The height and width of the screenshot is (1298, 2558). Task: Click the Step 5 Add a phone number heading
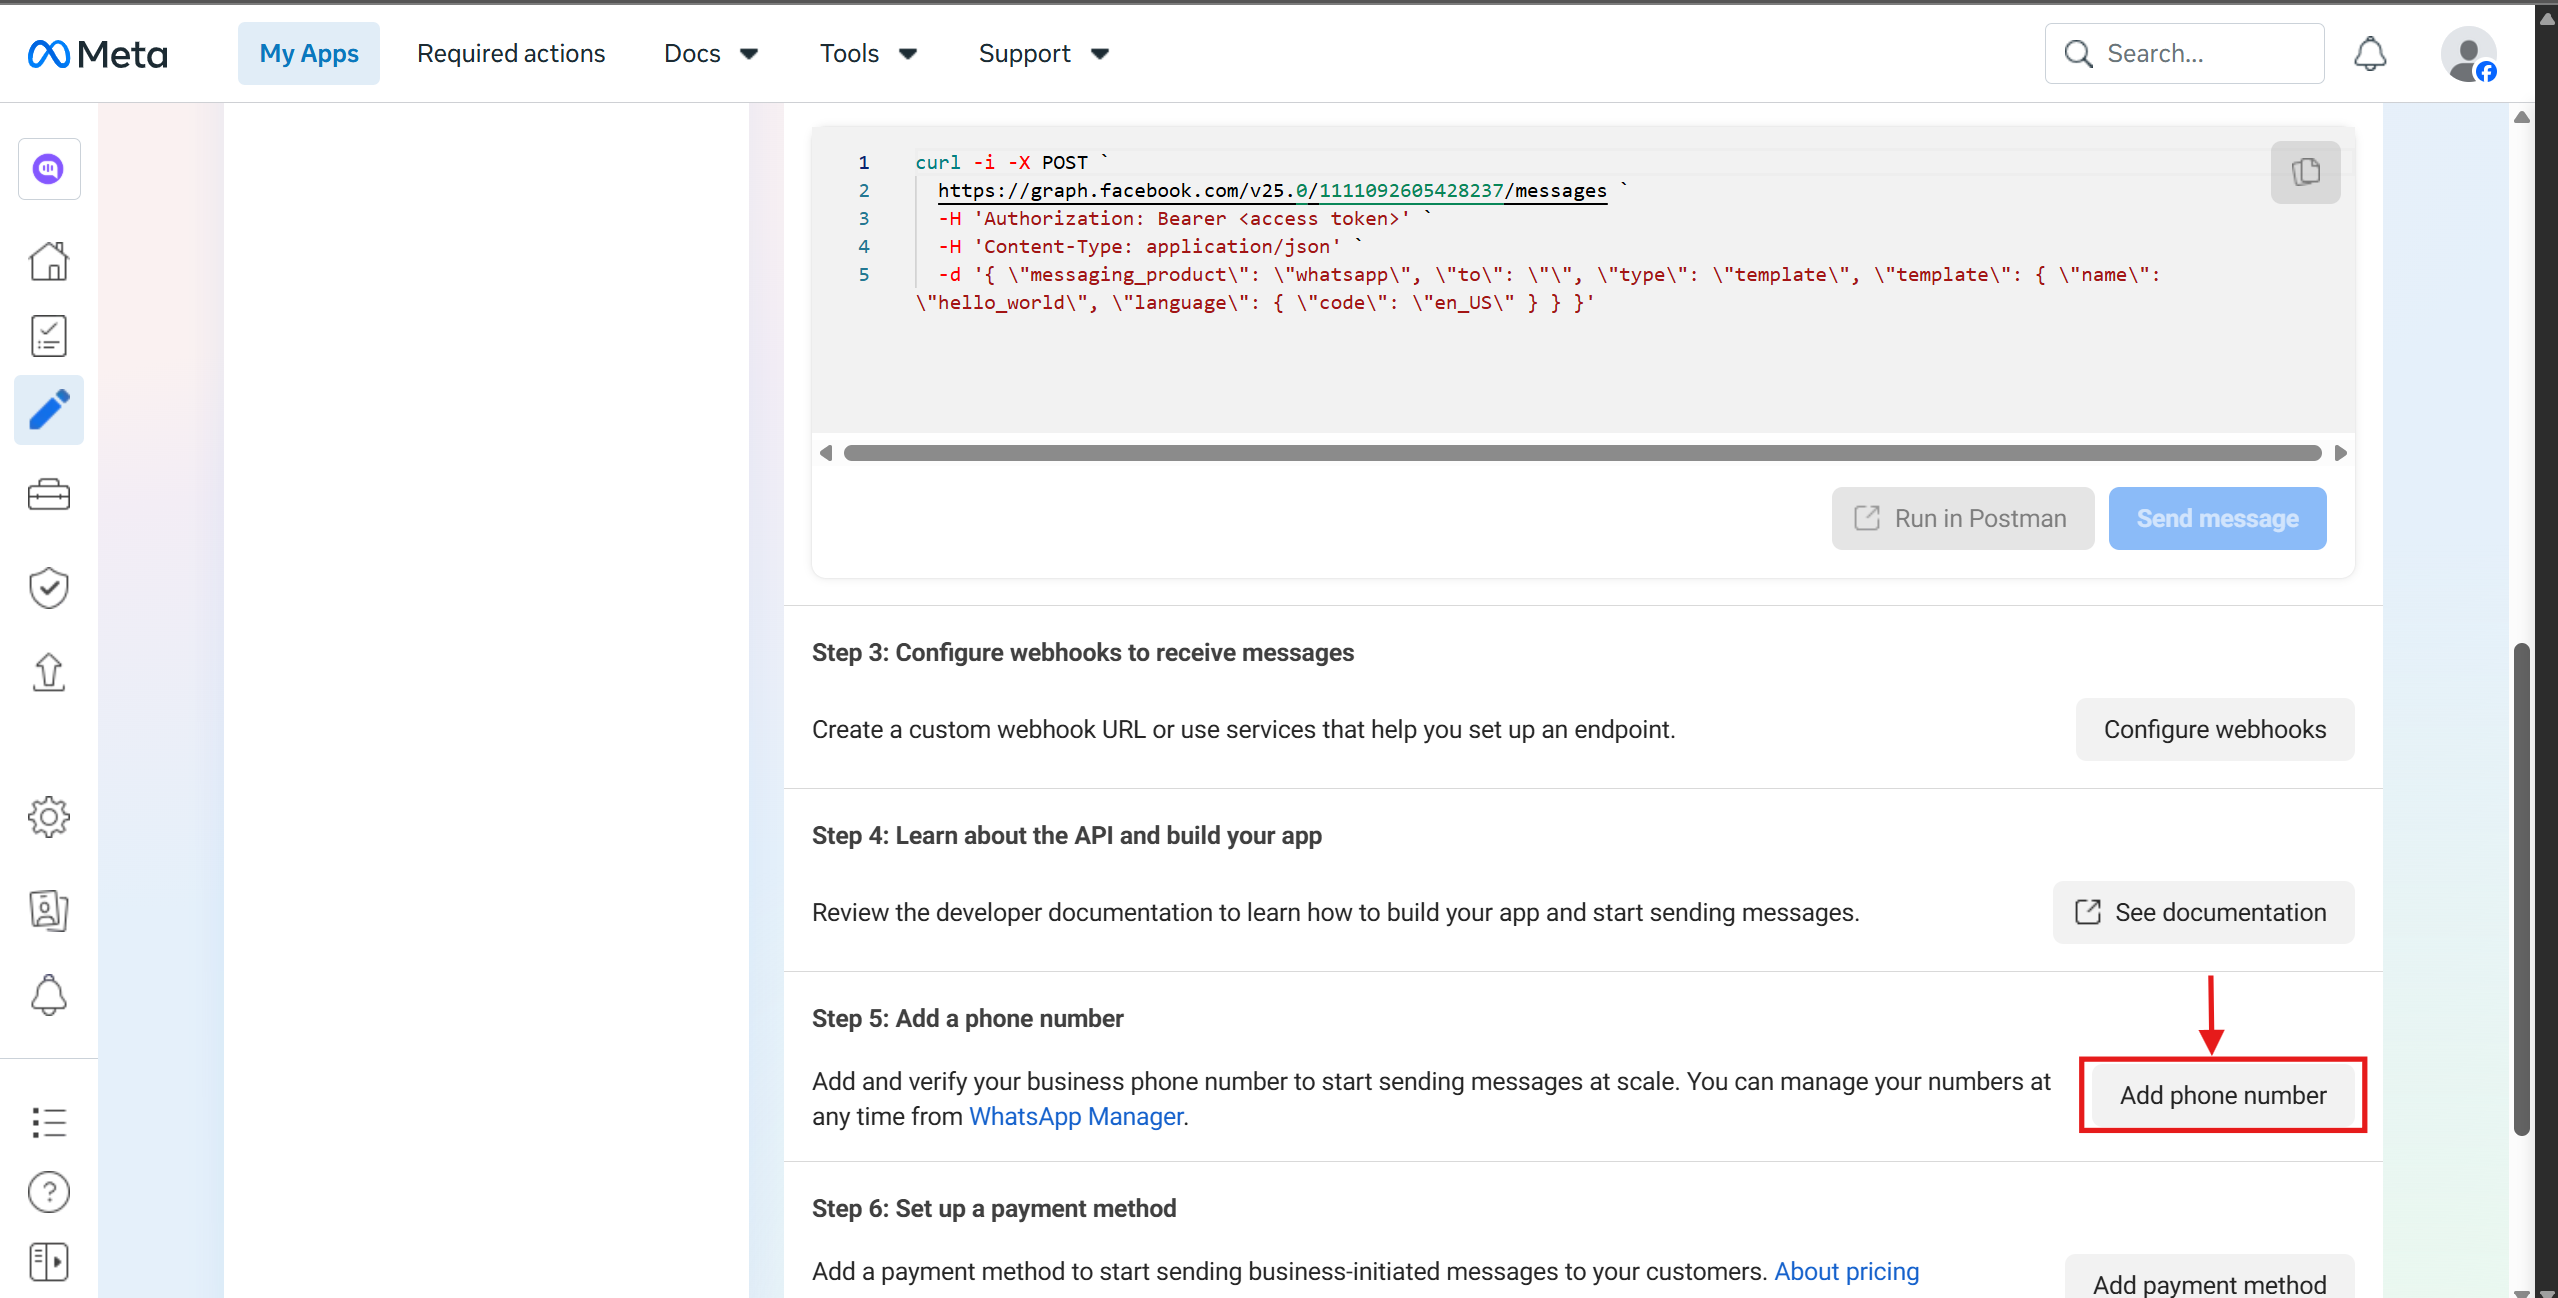968,1018
